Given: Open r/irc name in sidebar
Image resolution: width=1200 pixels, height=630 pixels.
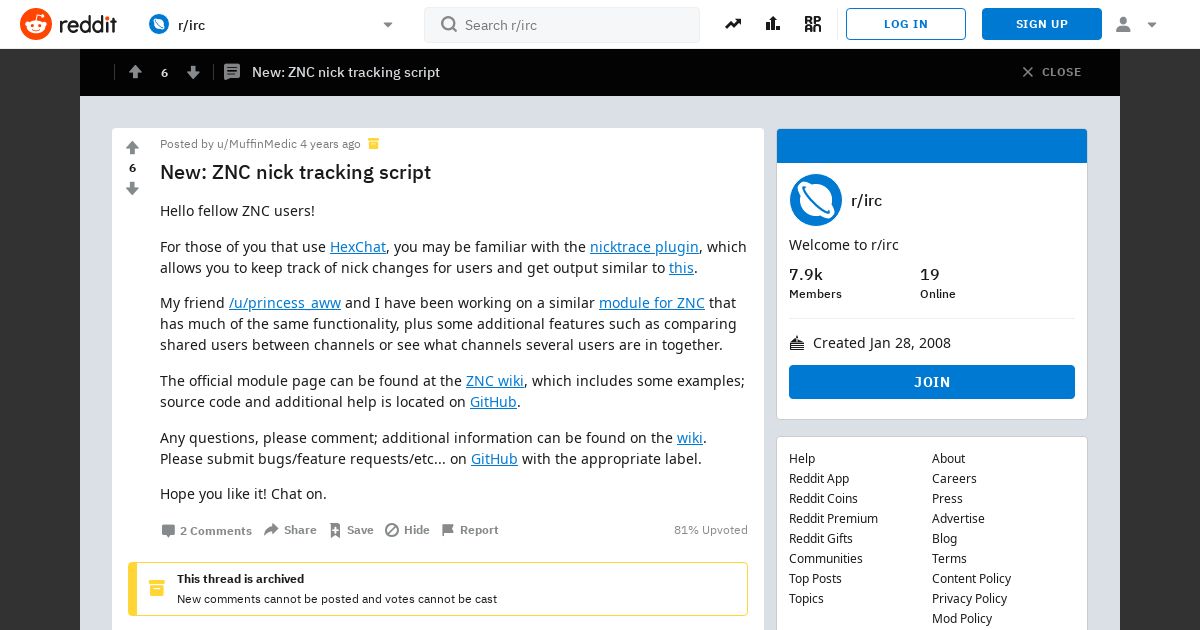Looking at the screenshot, I should click(x=866, y=201).
